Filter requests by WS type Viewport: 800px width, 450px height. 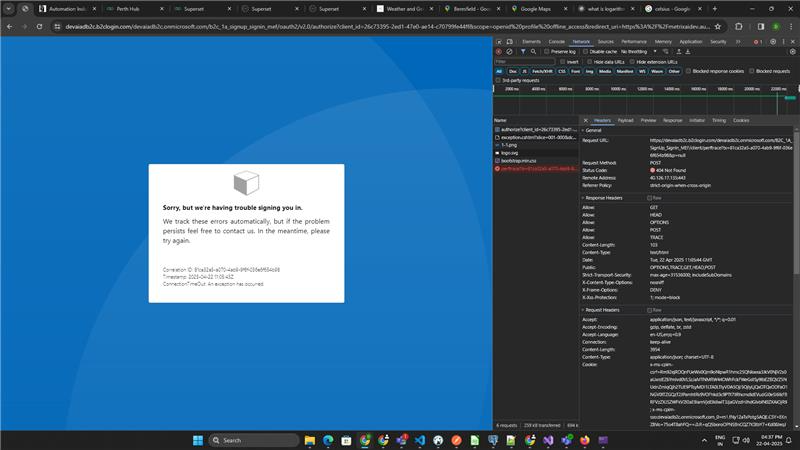pyautogui.click(x=642, y=71)
